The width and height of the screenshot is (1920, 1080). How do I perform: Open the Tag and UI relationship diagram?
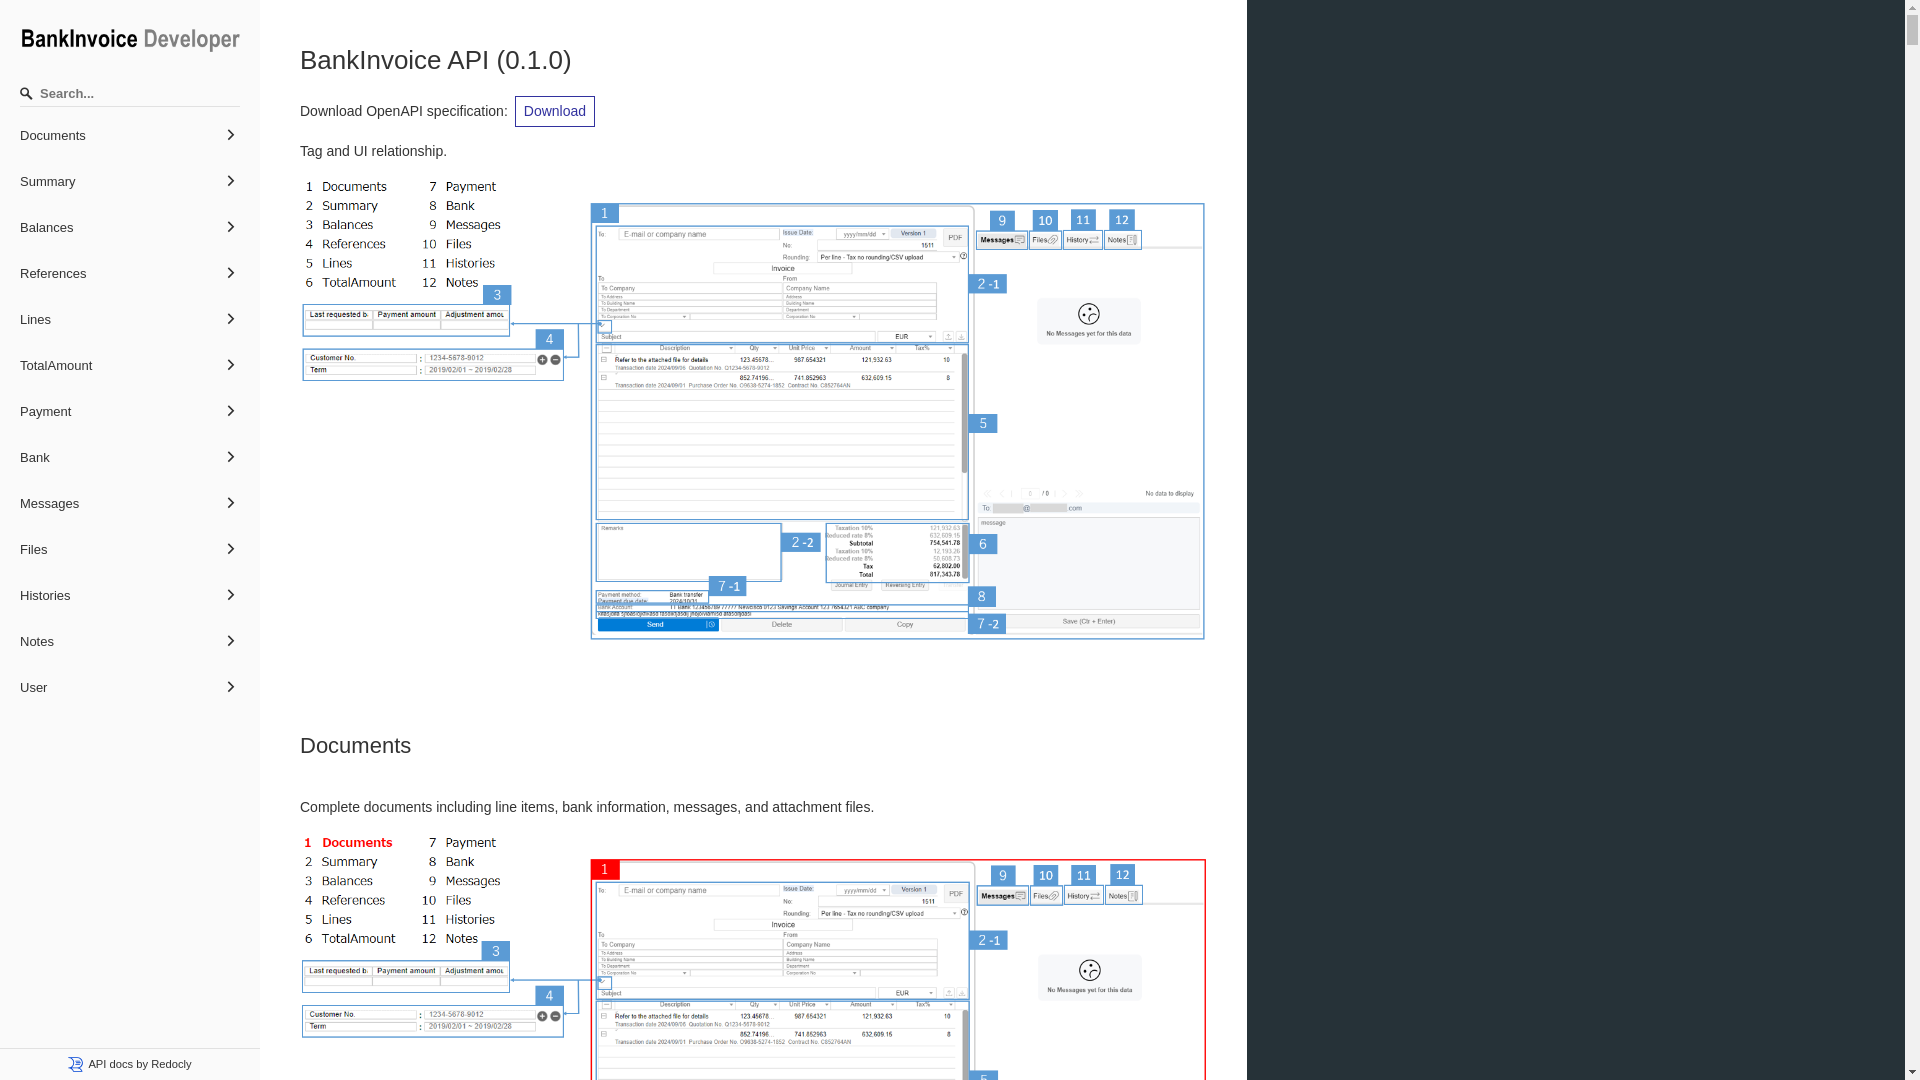pyautogui.click(x=753, y=408)
